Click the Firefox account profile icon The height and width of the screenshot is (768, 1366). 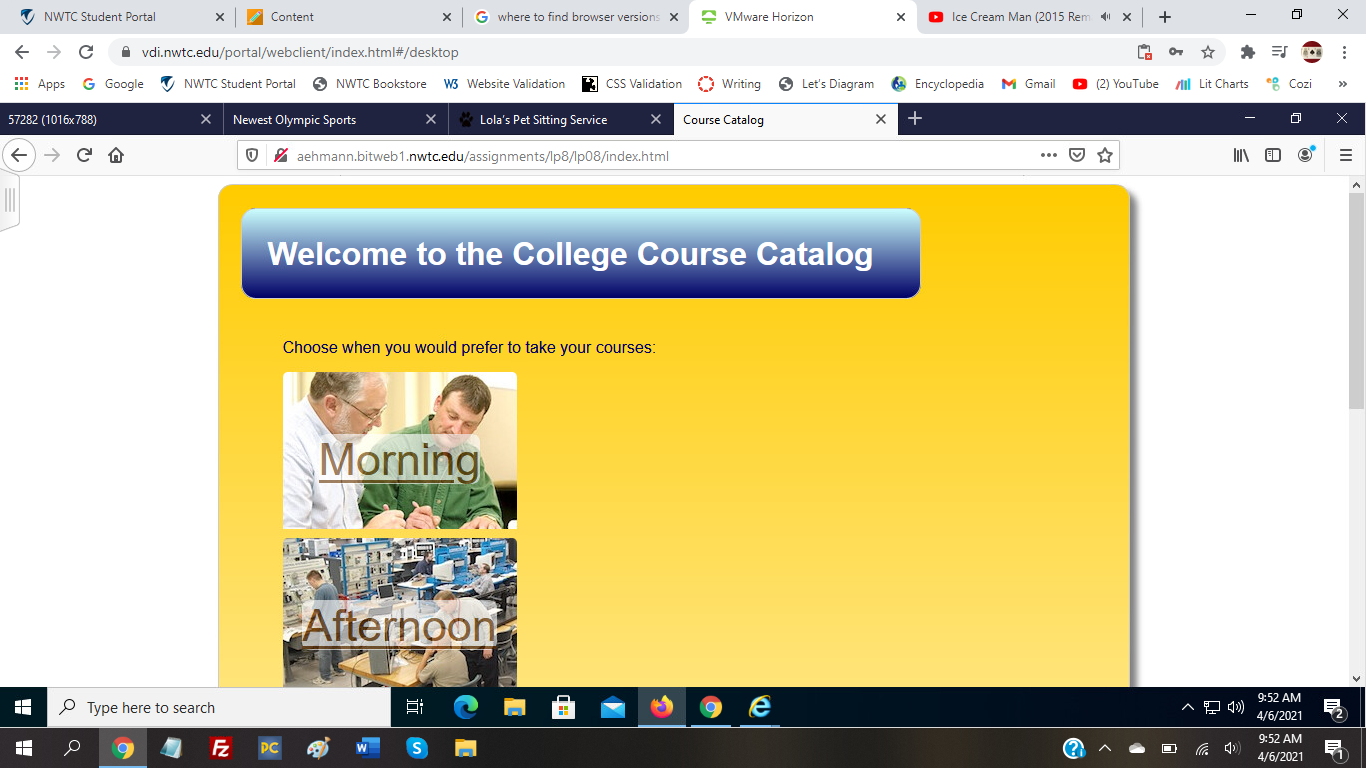point(1304,155)
